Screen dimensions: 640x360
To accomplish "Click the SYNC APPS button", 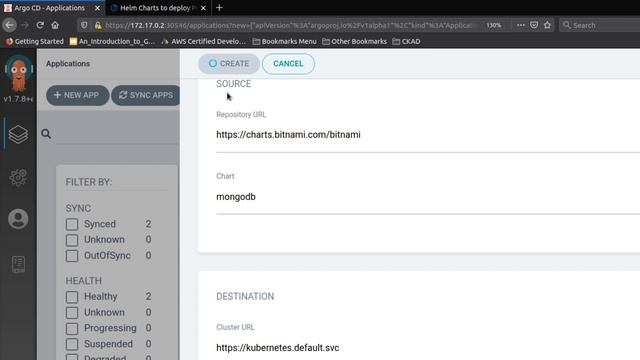I will point(146,95).
